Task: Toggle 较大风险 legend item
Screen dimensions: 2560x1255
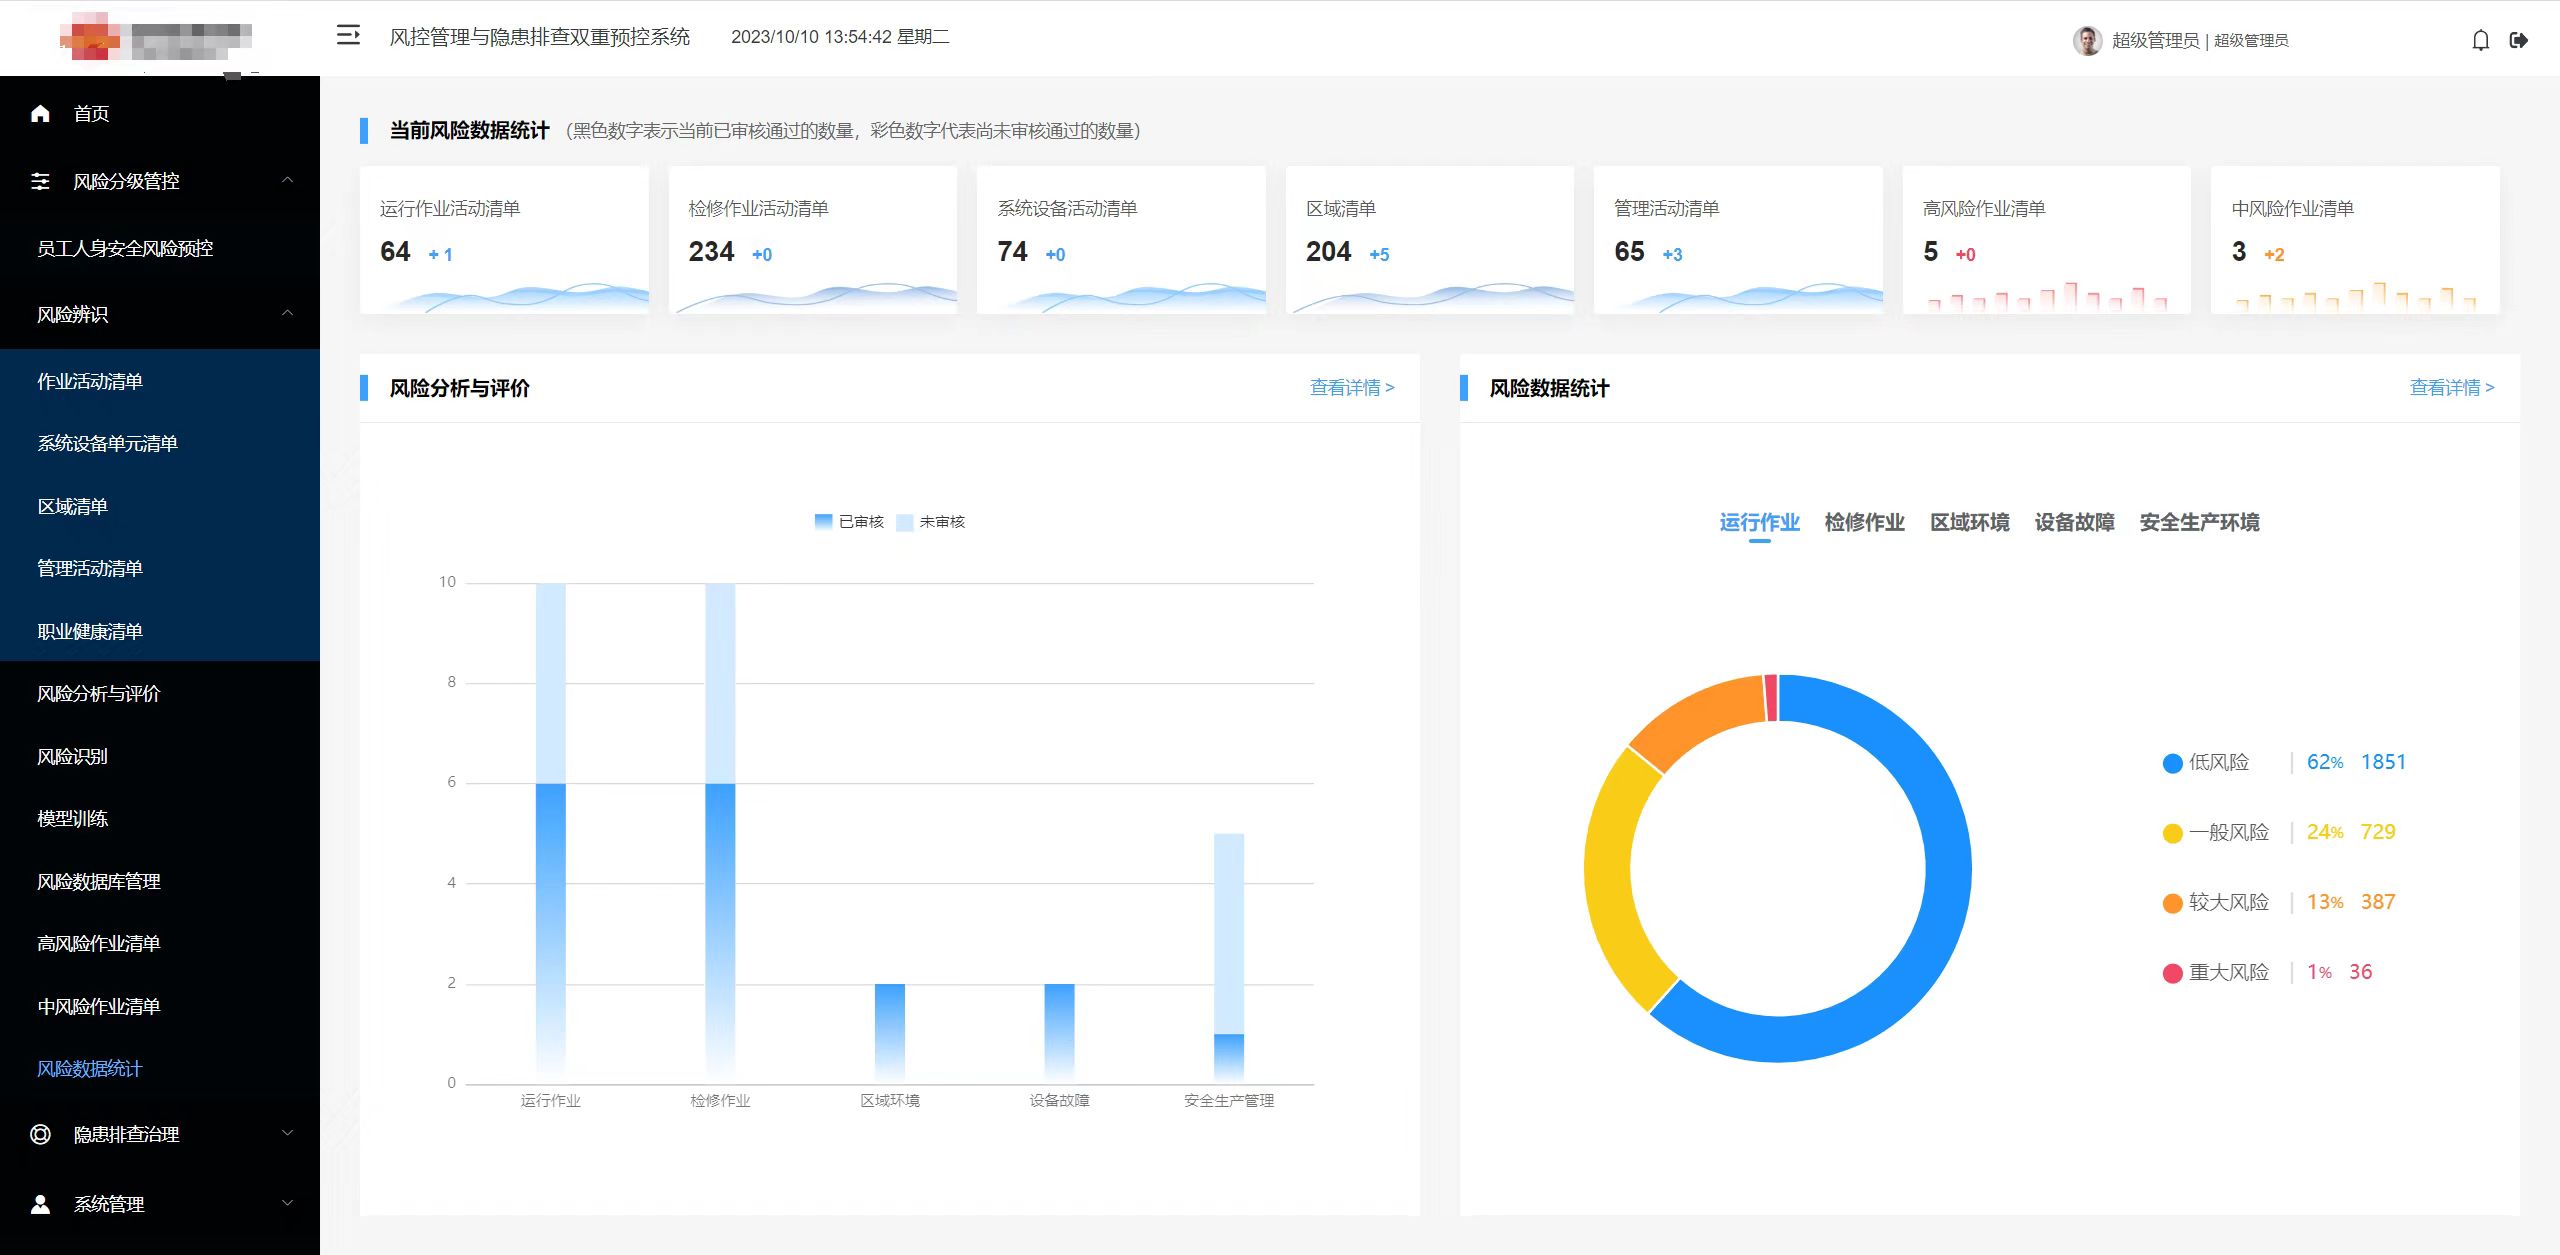Action: pos(2215,902)
